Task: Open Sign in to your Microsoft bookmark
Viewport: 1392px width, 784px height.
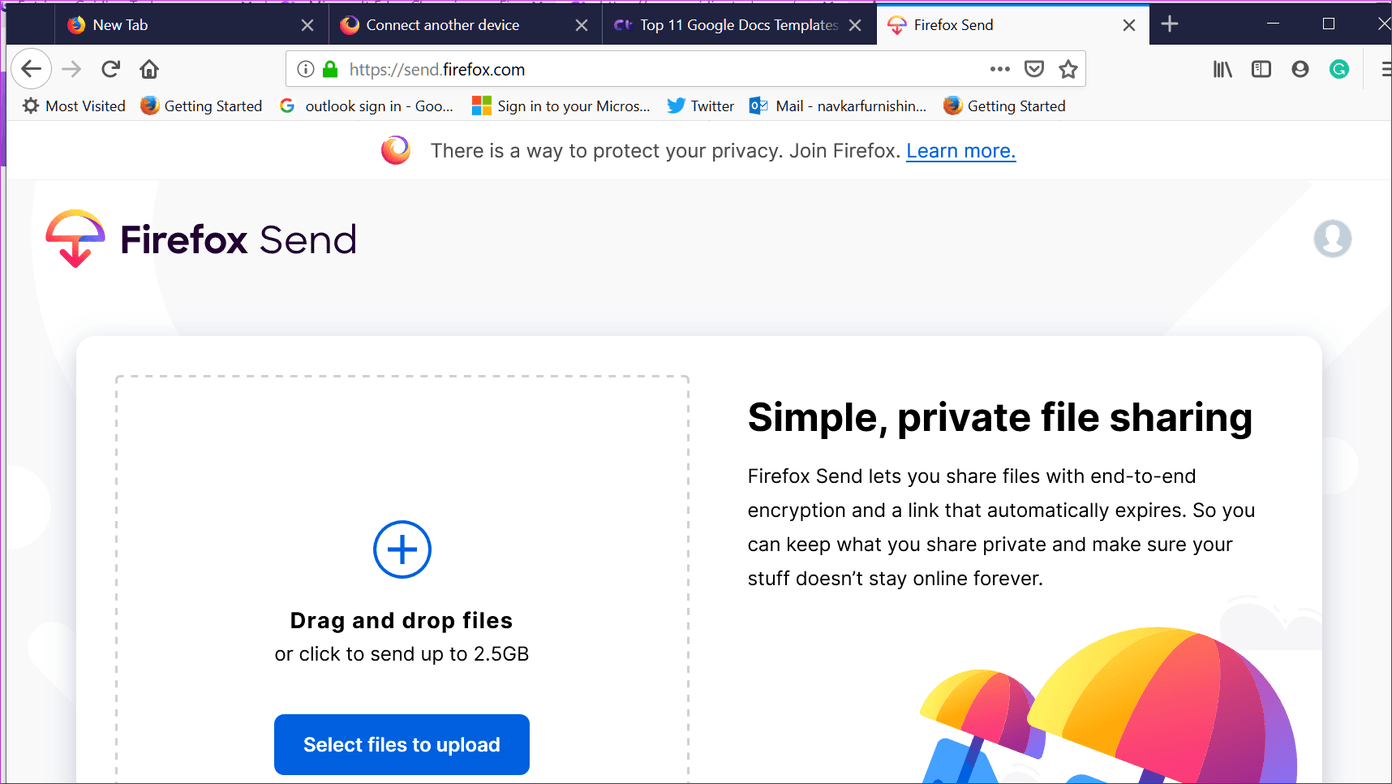Action: coord(561,106)
